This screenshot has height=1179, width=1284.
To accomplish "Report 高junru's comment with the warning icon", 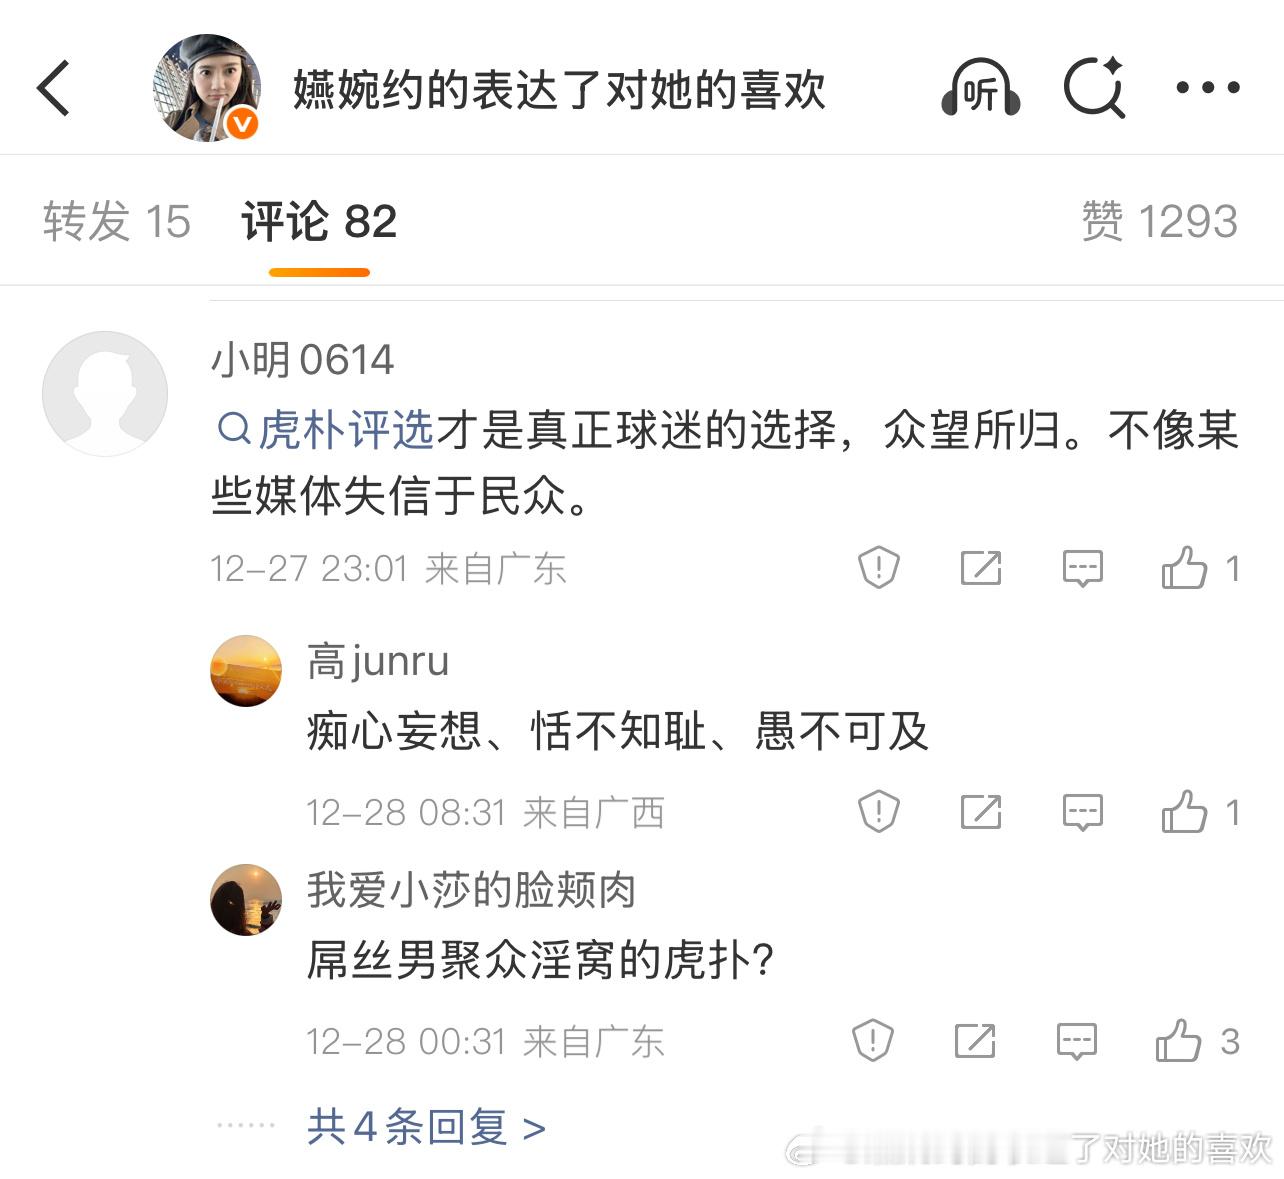I will [x=878, y=812].
